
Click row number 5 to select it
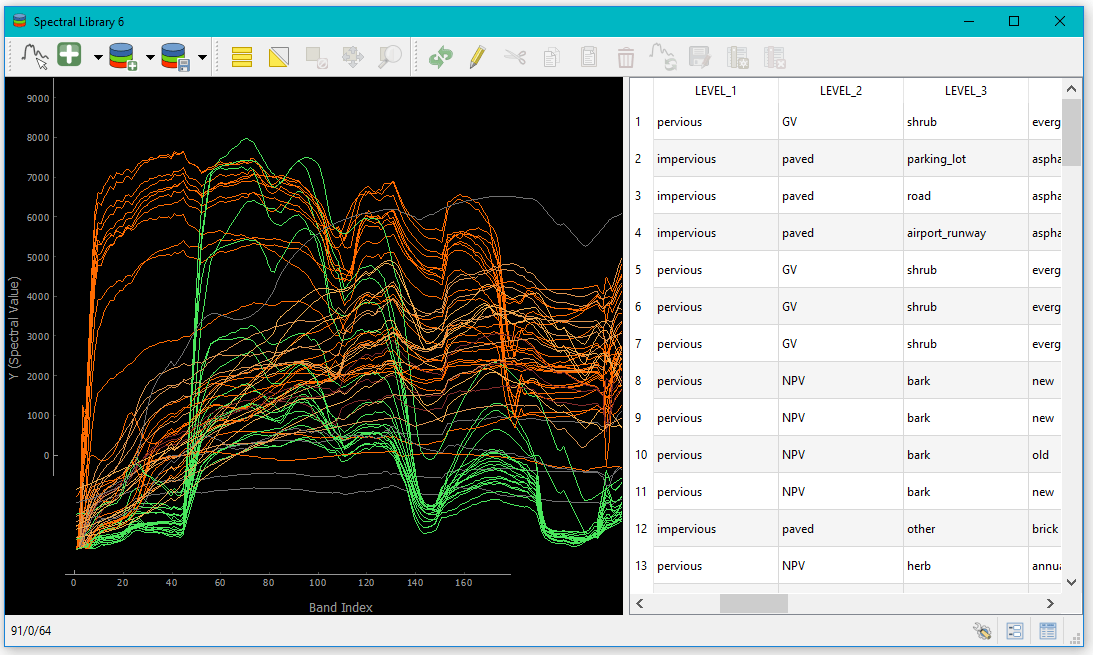click(639, 269)
